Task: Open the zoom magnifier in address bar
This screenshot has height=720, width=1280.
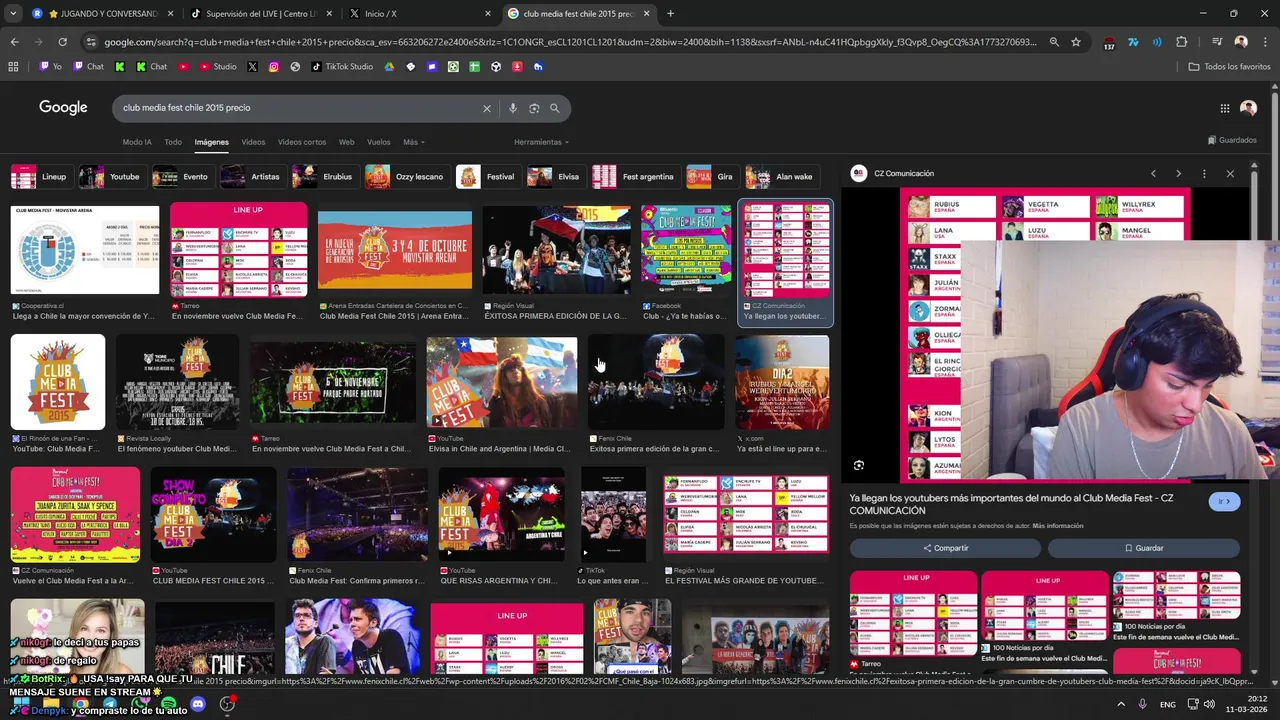Action: 1054,42
